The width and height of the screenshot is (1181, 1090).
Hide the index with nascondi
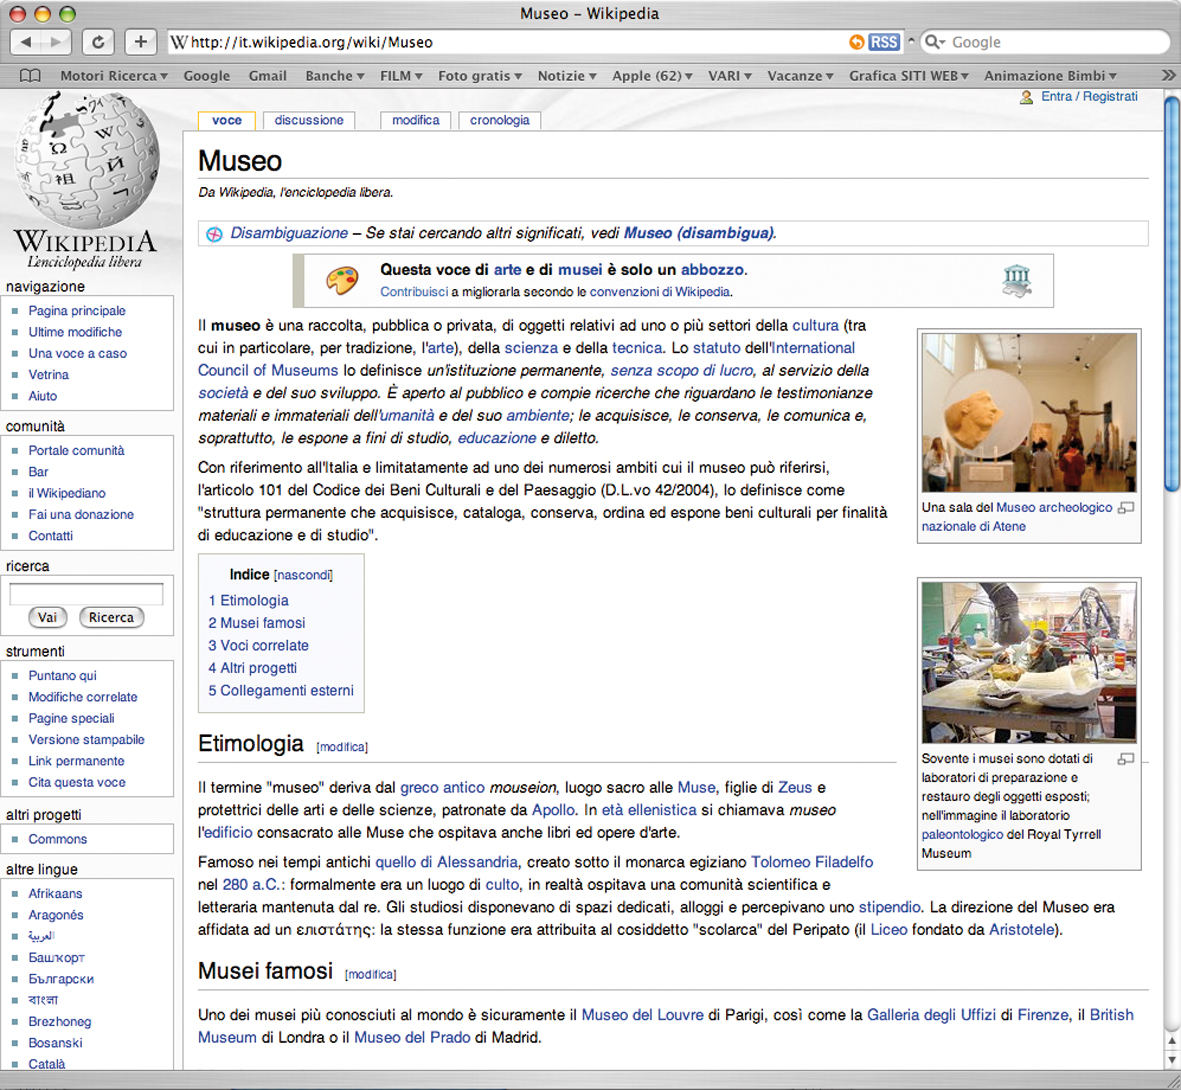click(303, 576)
